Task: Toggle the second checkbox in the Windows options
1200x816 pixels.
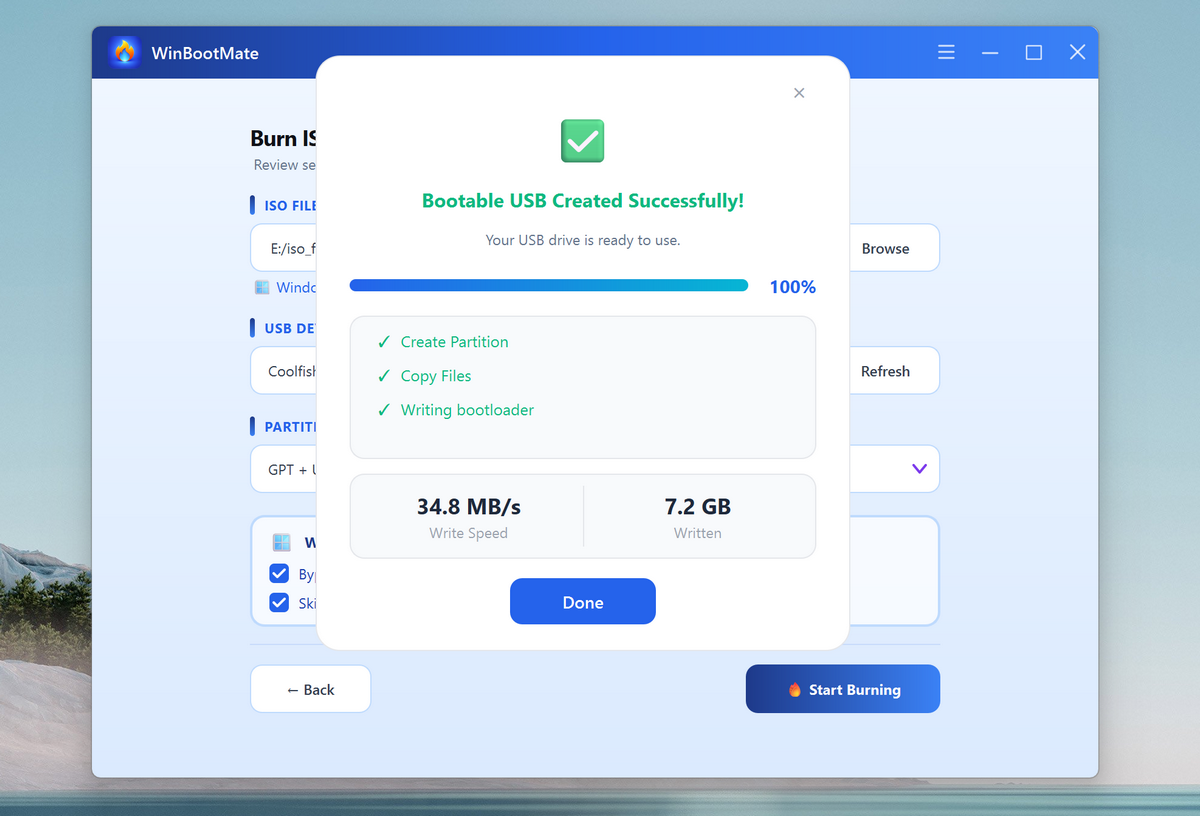Action: [279, 603]
